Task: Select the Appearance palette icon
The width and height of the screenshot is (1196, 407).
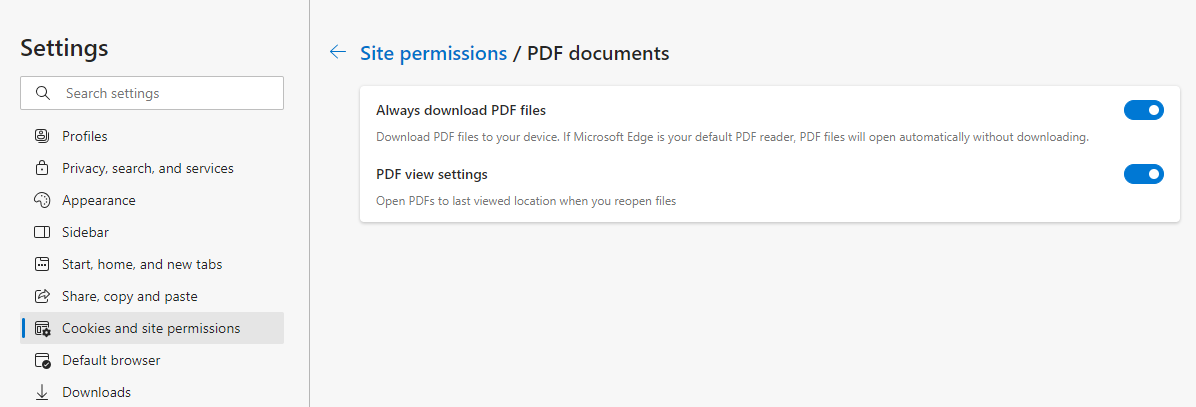Action: (42, 200)
